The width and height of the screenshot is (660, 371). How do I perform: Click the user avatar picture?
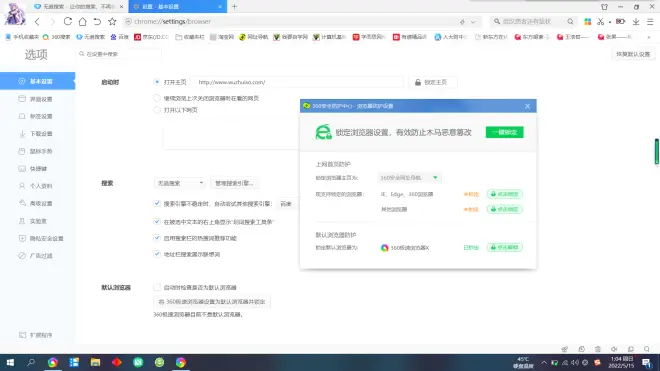15,13
